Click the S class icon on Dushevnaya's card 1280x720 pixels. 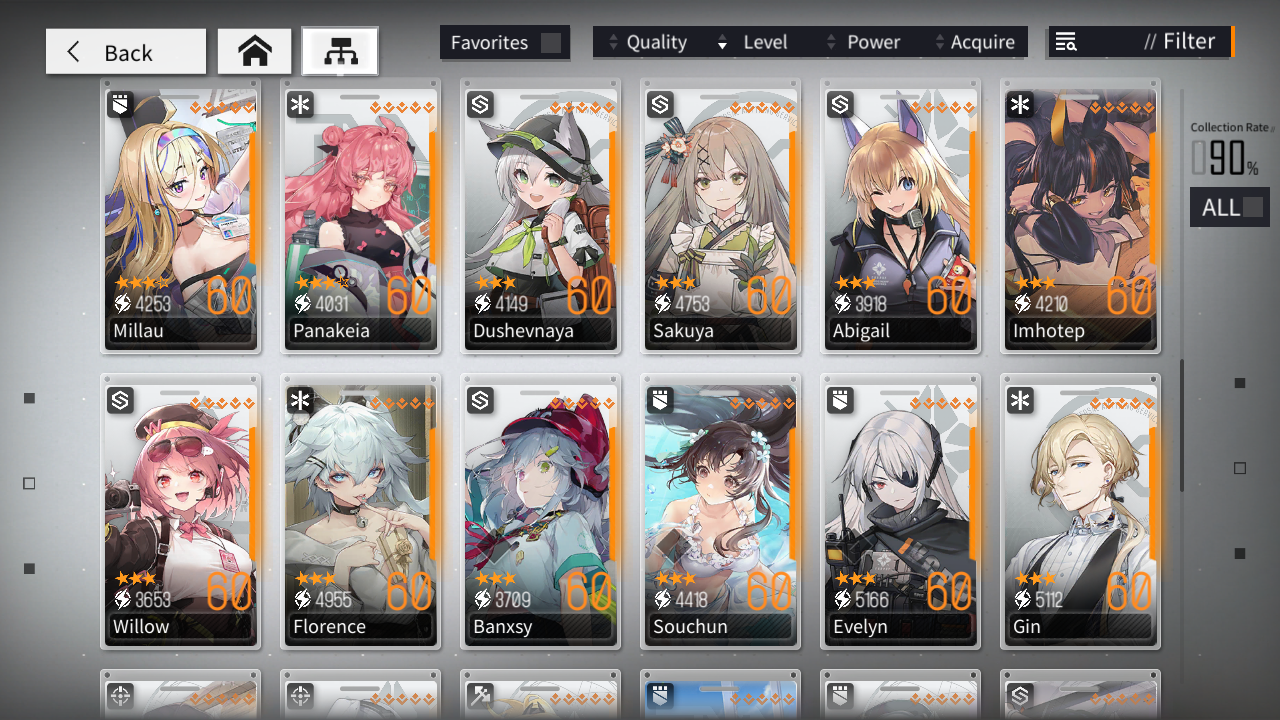pyautogui.click(x=480, y=104)
